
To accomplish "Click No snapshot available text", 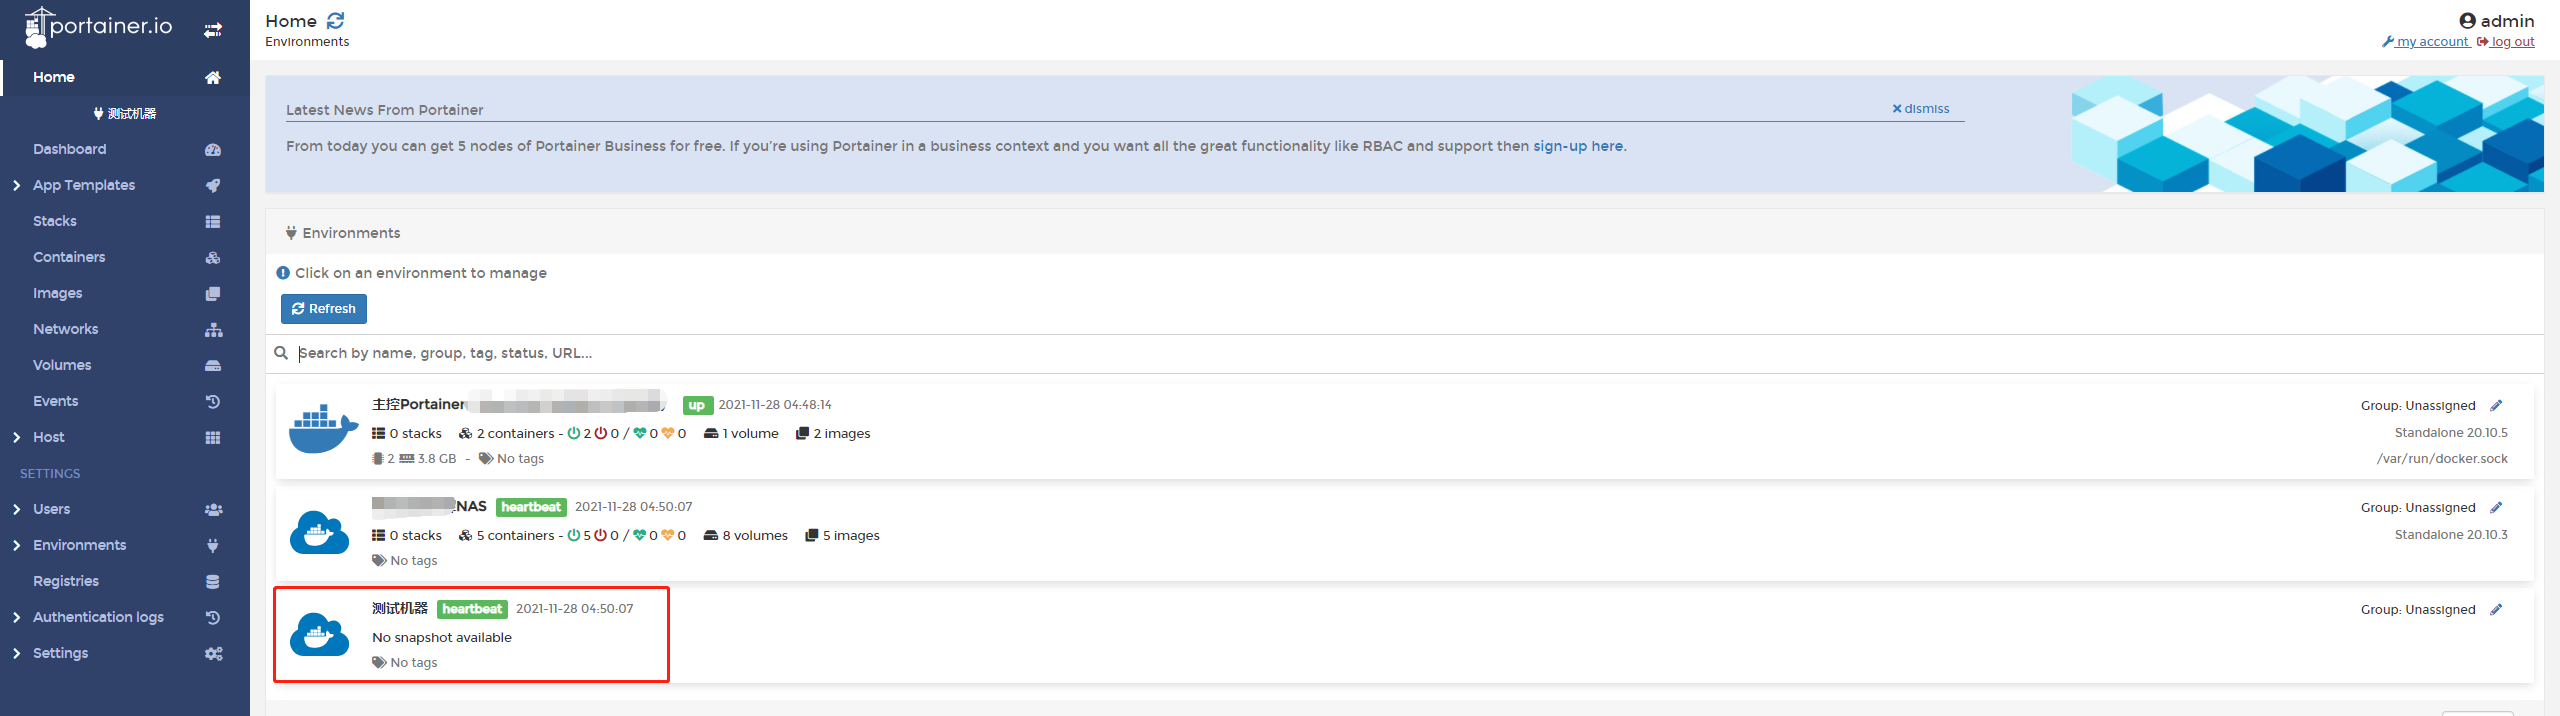I will click(x=442, y=637).
